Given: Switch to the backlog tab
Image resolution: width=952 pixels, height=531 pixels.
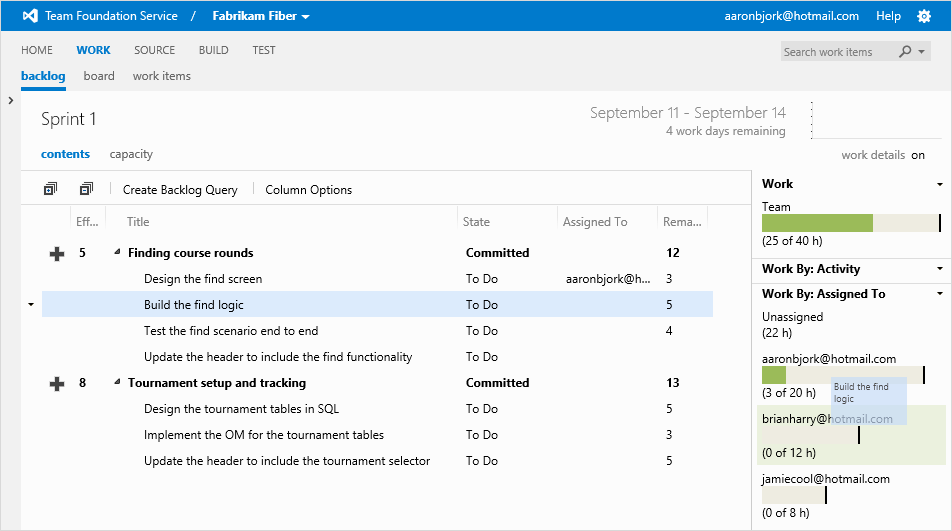Looking at the screenshot, I should (43, 76).
